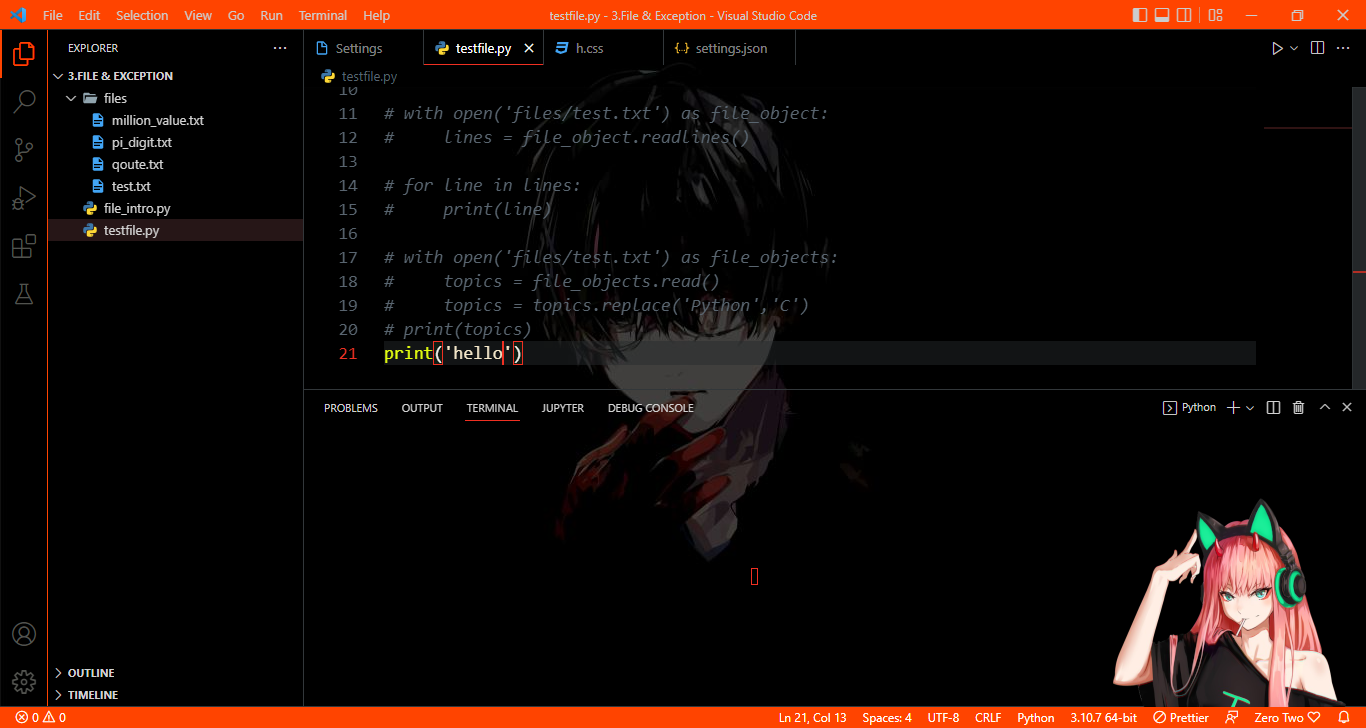The image size is (1366, 728).
Task: Open the Run and Debug panel
Action: pyautogui.click(x=24, y=197)
